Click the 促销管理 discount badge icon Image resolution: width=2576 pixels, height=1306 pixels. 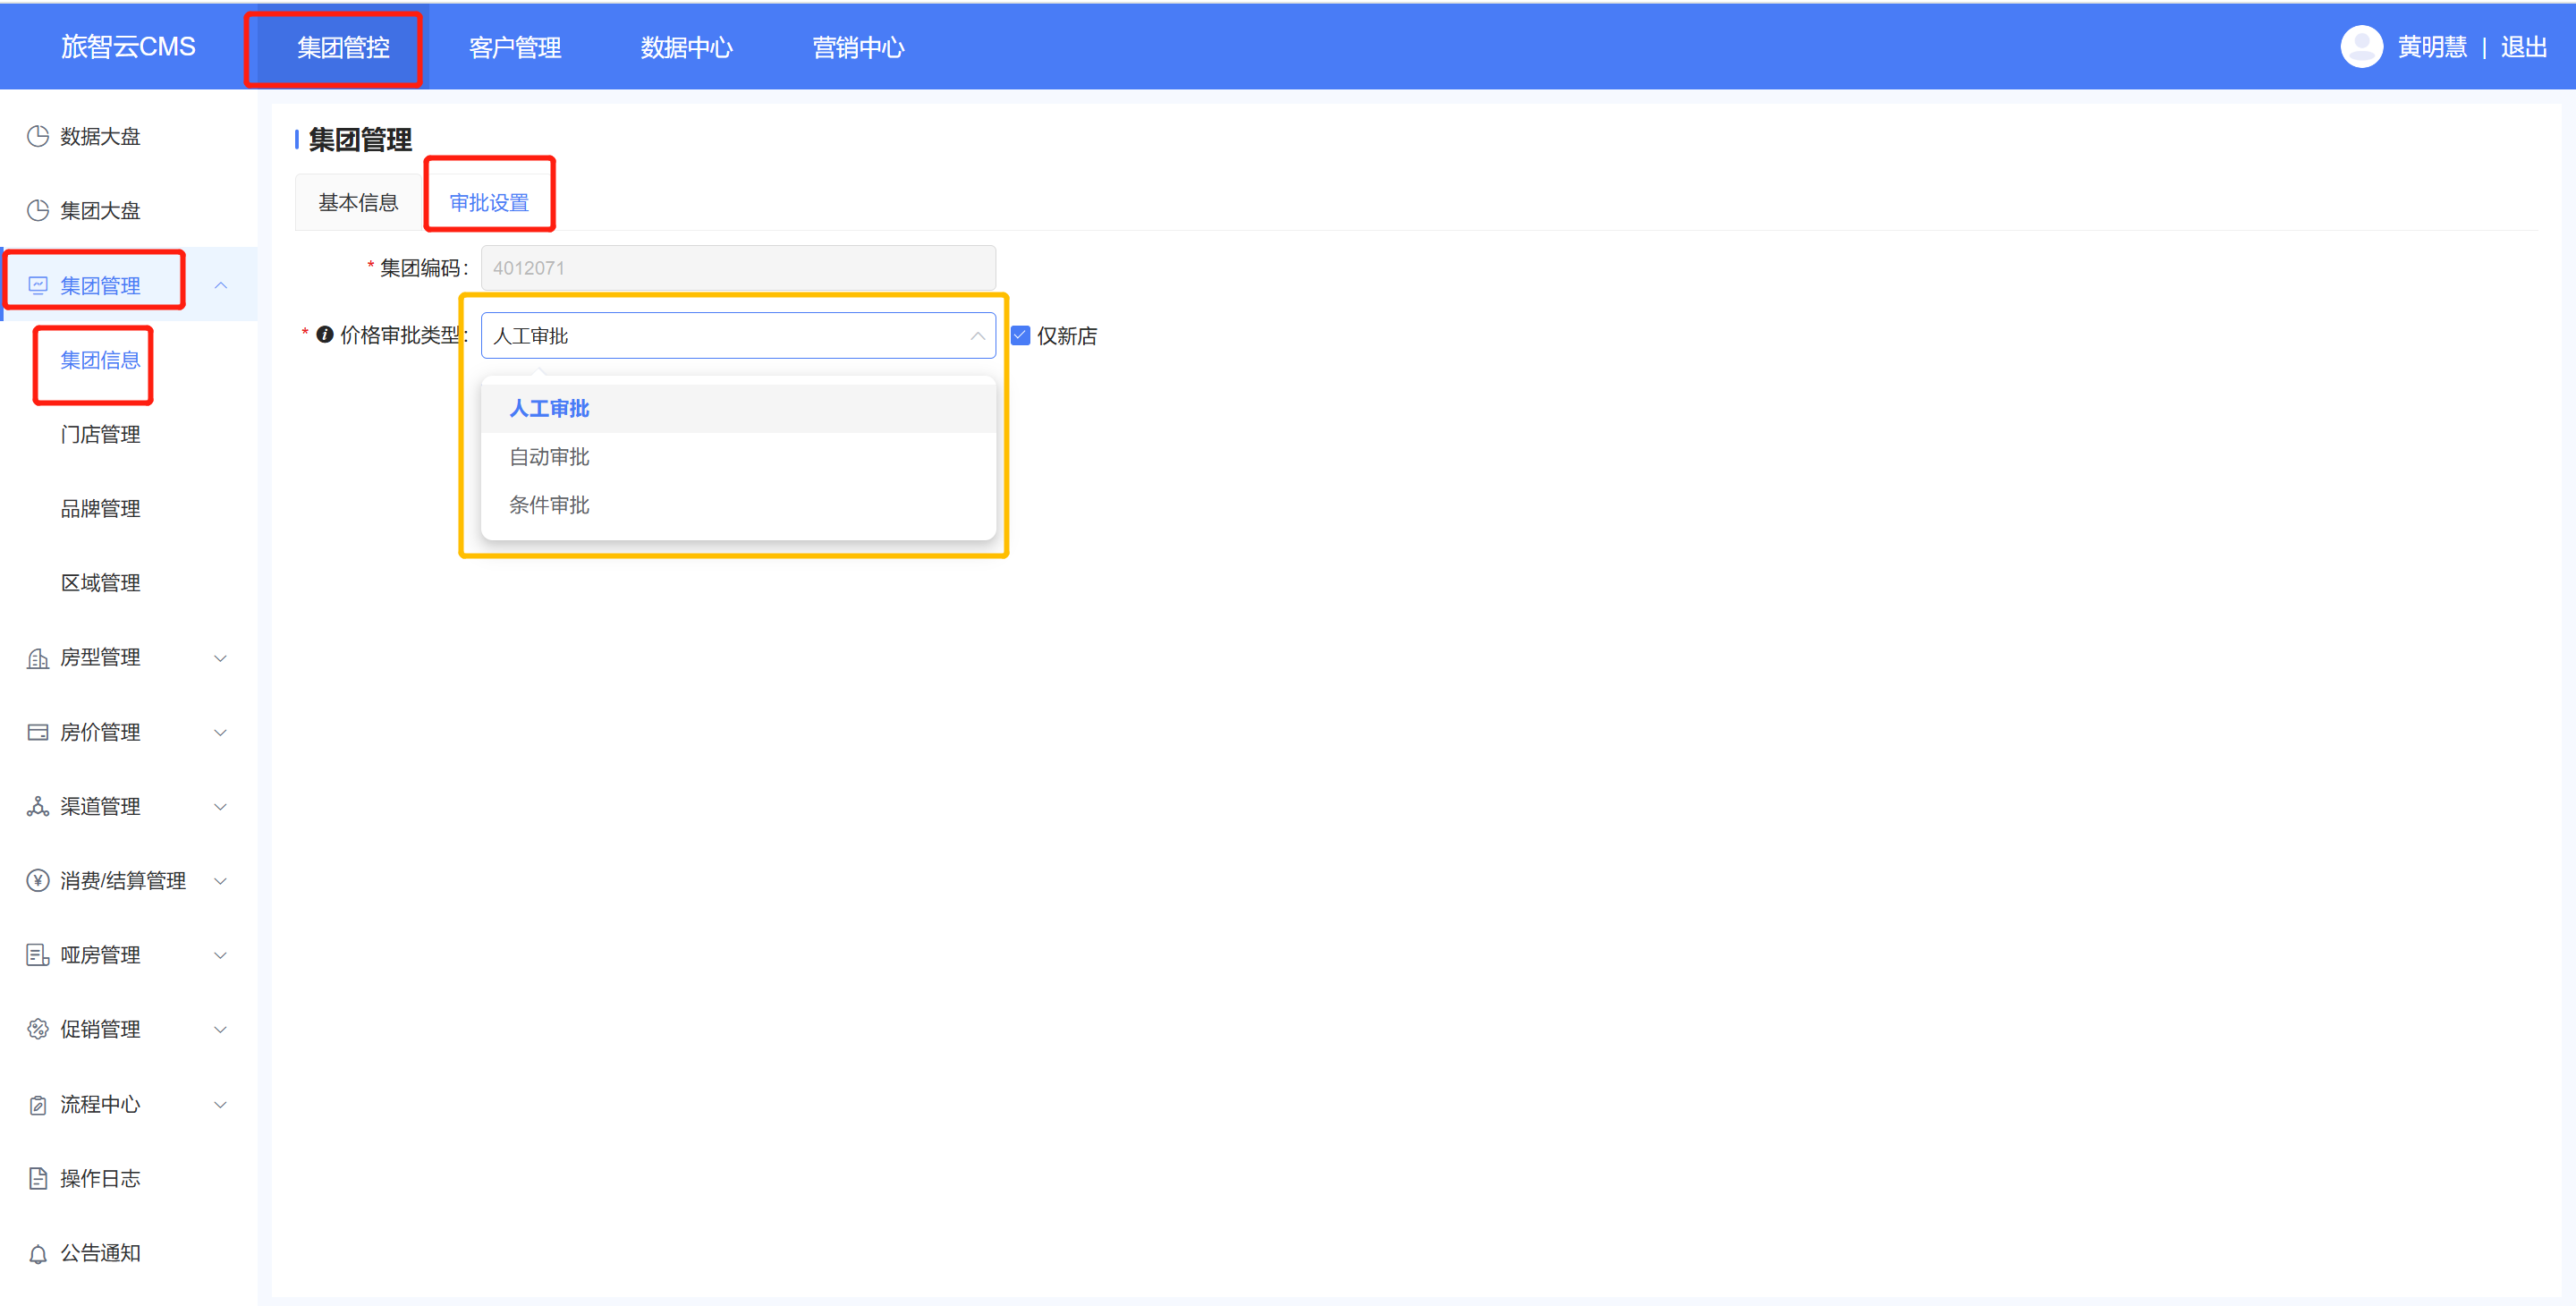pos(38,1029)
